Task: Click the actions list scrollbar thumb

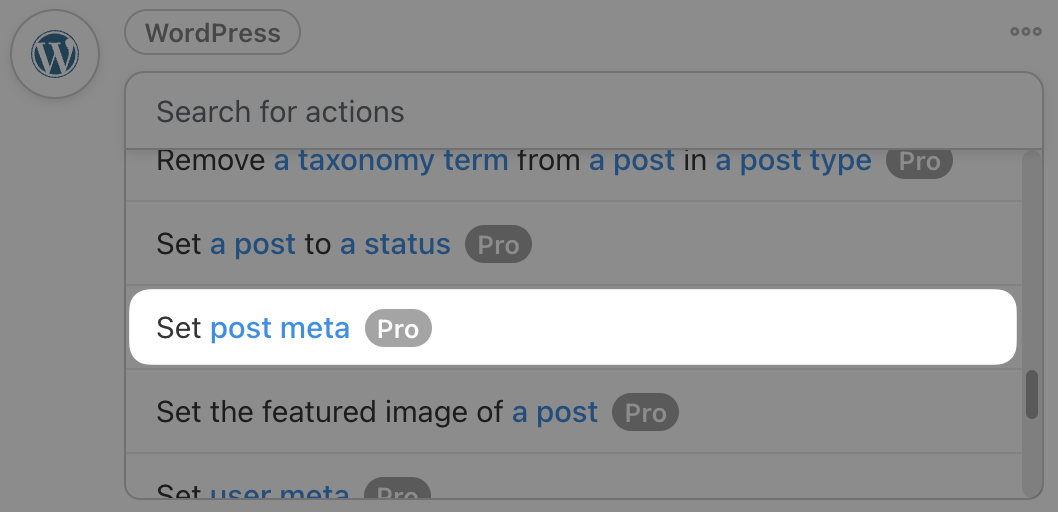Action: click(x=1031, y=394)
